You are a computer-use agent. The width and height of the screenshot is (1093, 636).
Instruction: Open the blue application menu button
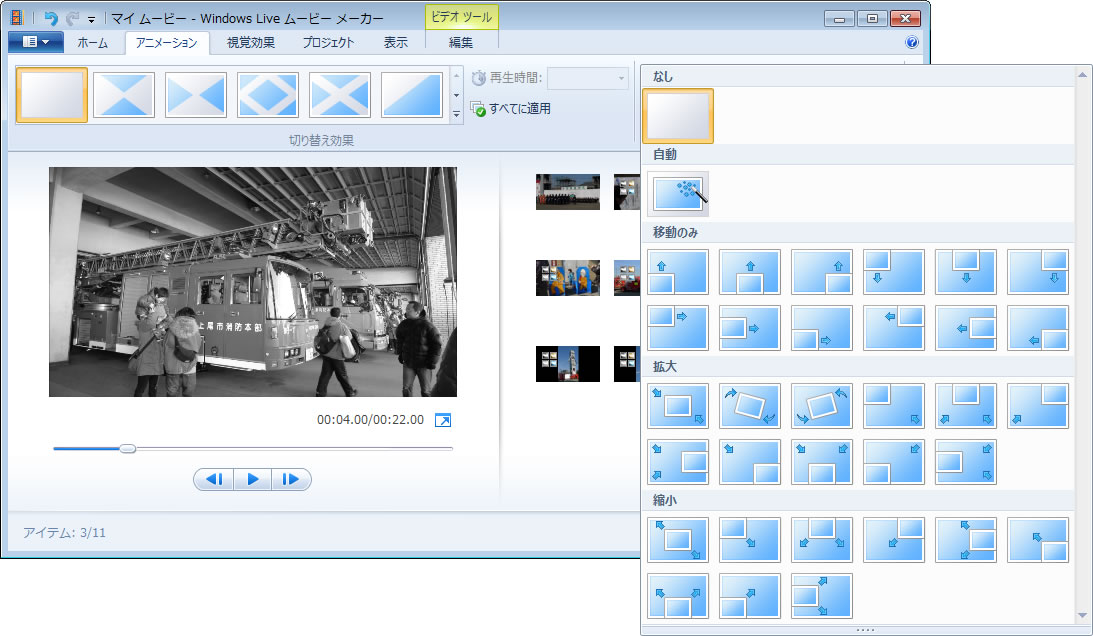click(35, 42)
